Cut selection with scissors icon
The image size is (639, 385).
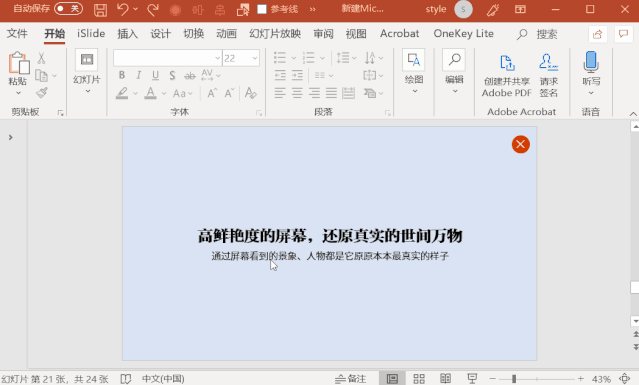point(41,58)
